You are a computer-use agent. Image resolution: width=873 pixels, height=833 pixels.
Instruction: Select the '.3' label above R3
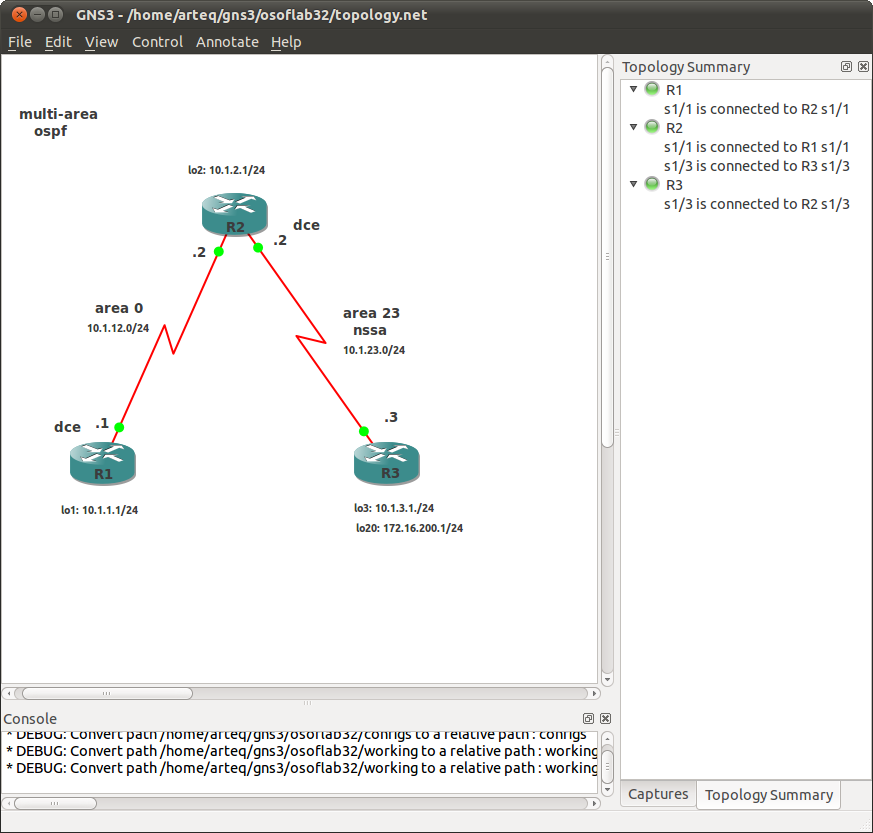pos(391,417)
